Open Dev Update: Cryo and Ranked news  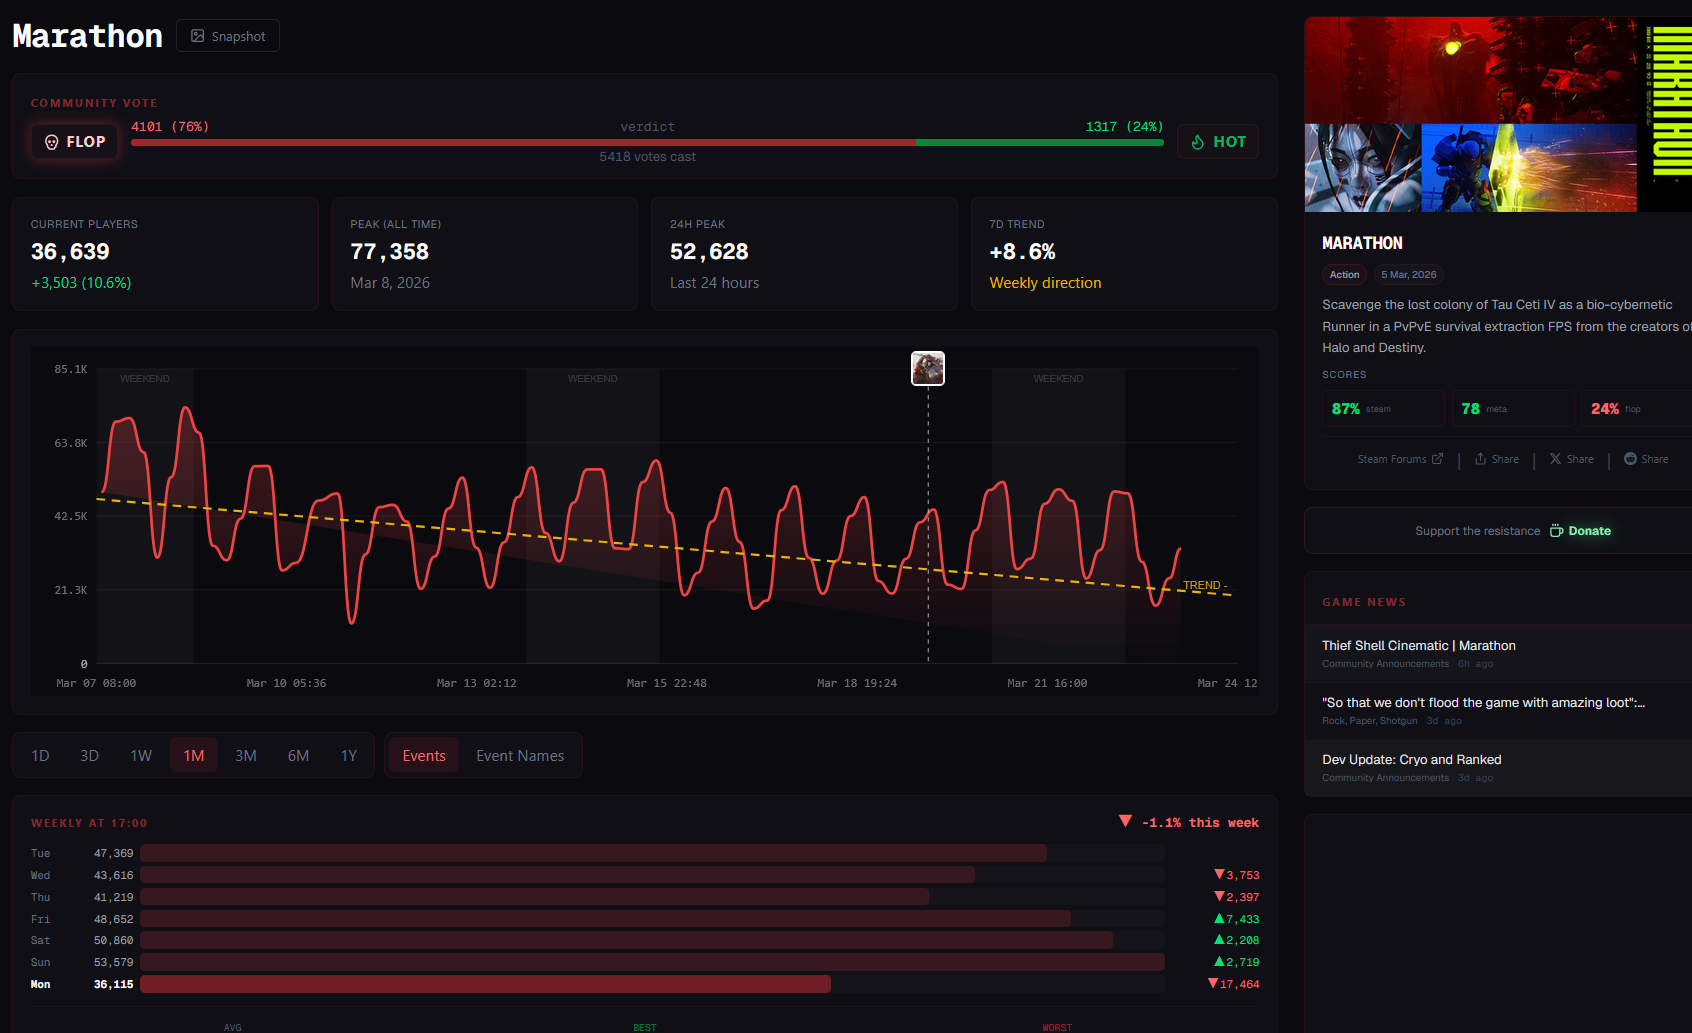[x=1498, y=768]
